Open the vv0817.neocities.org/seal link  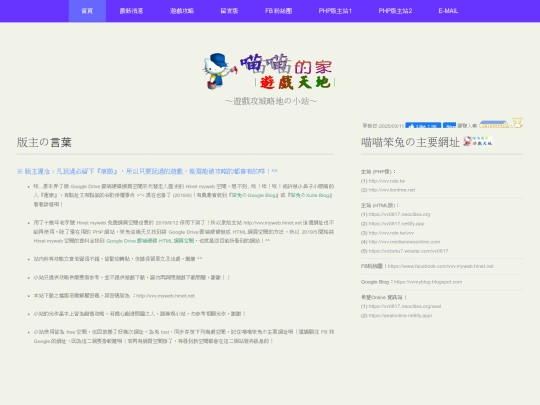click(x=405, y=306)
